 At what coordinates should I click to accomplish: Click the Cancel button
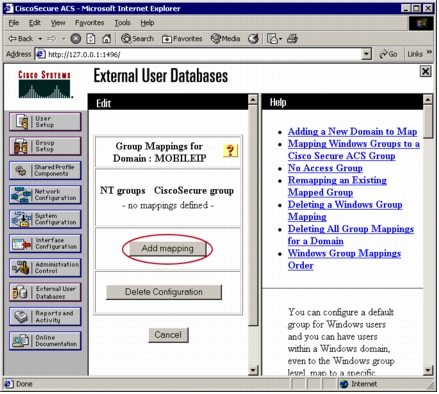click(x=168, y=335)
